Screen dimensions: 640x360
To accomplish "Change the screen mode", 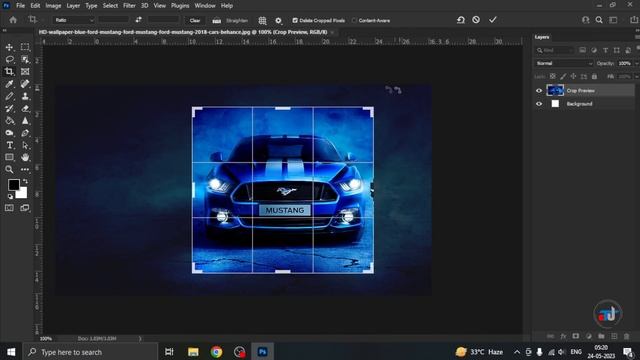I will coord(25,208).
